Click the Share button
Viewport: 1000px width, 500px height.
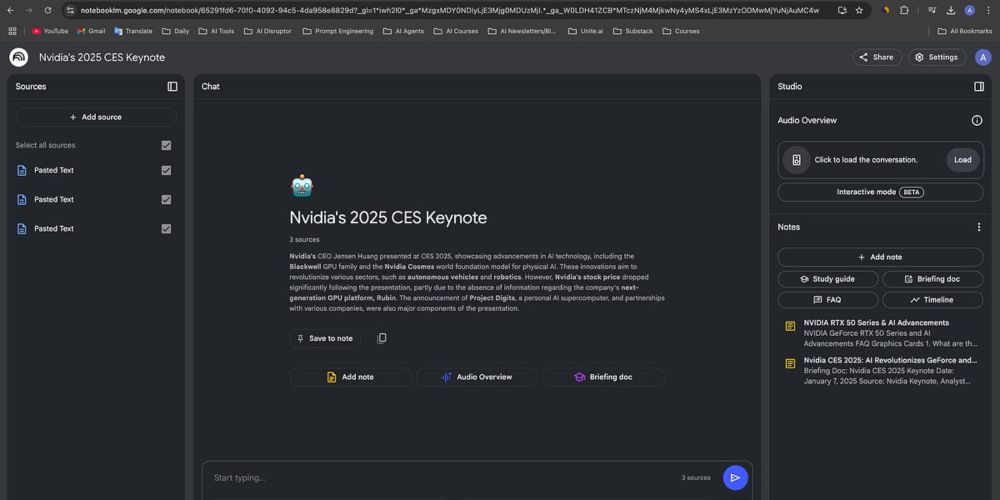[x=877, y=57]
